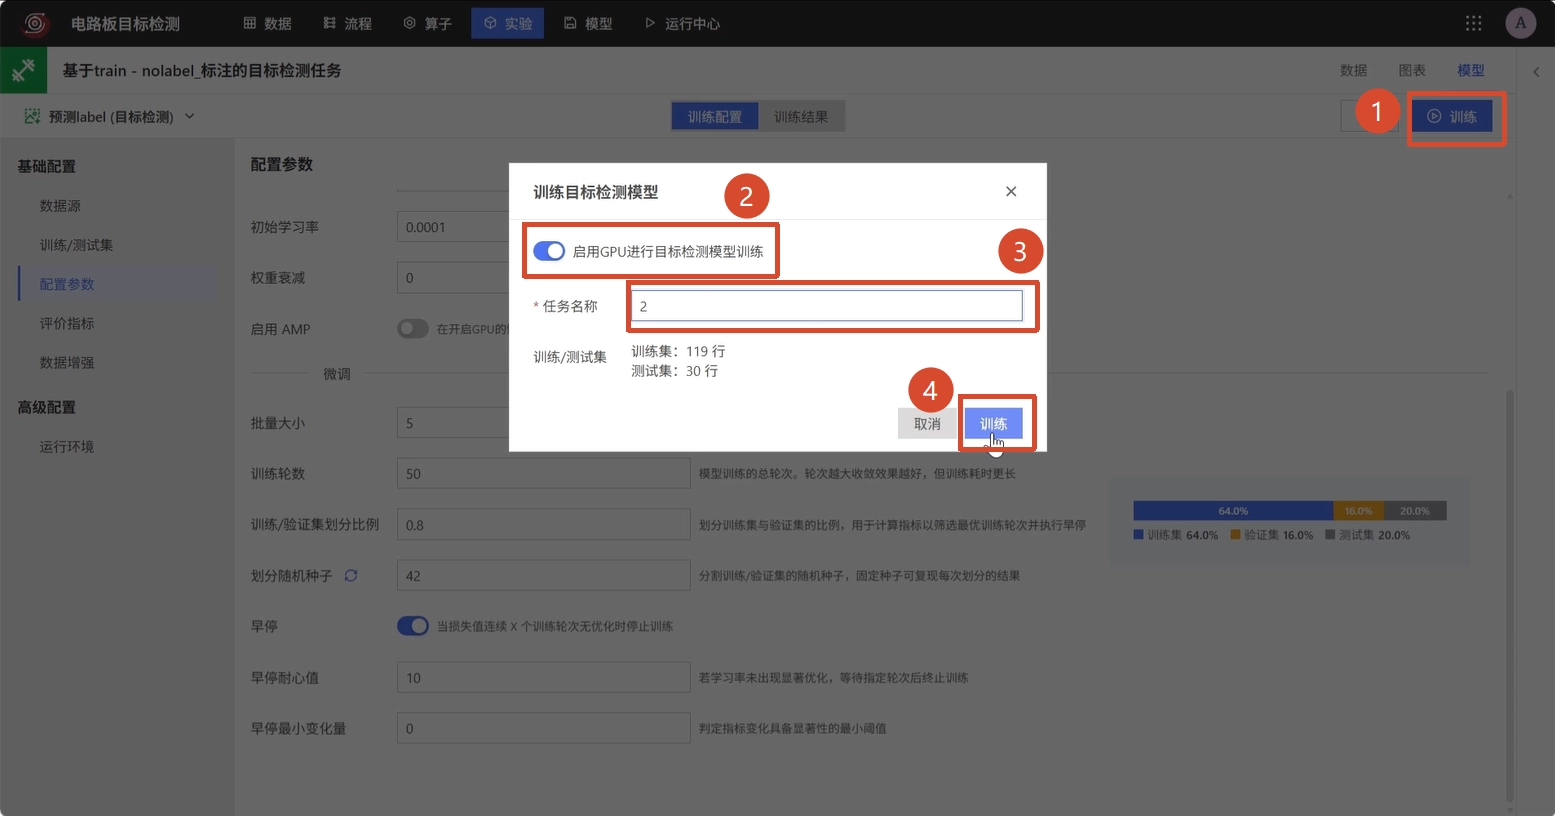Toggle GPU training switch in dialog
This screenshot has width=1555, height=816.
[549, 251]
